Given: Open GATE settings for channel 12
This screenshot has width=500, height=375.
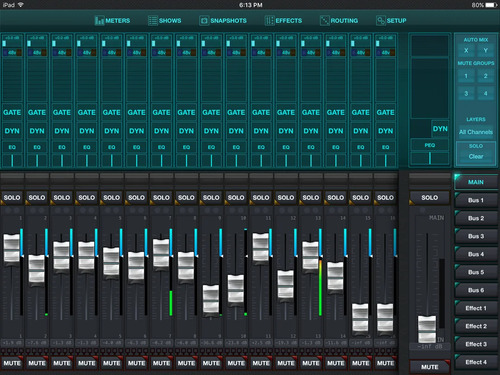Looking at the screenshot, I should [x=286, y=113].
